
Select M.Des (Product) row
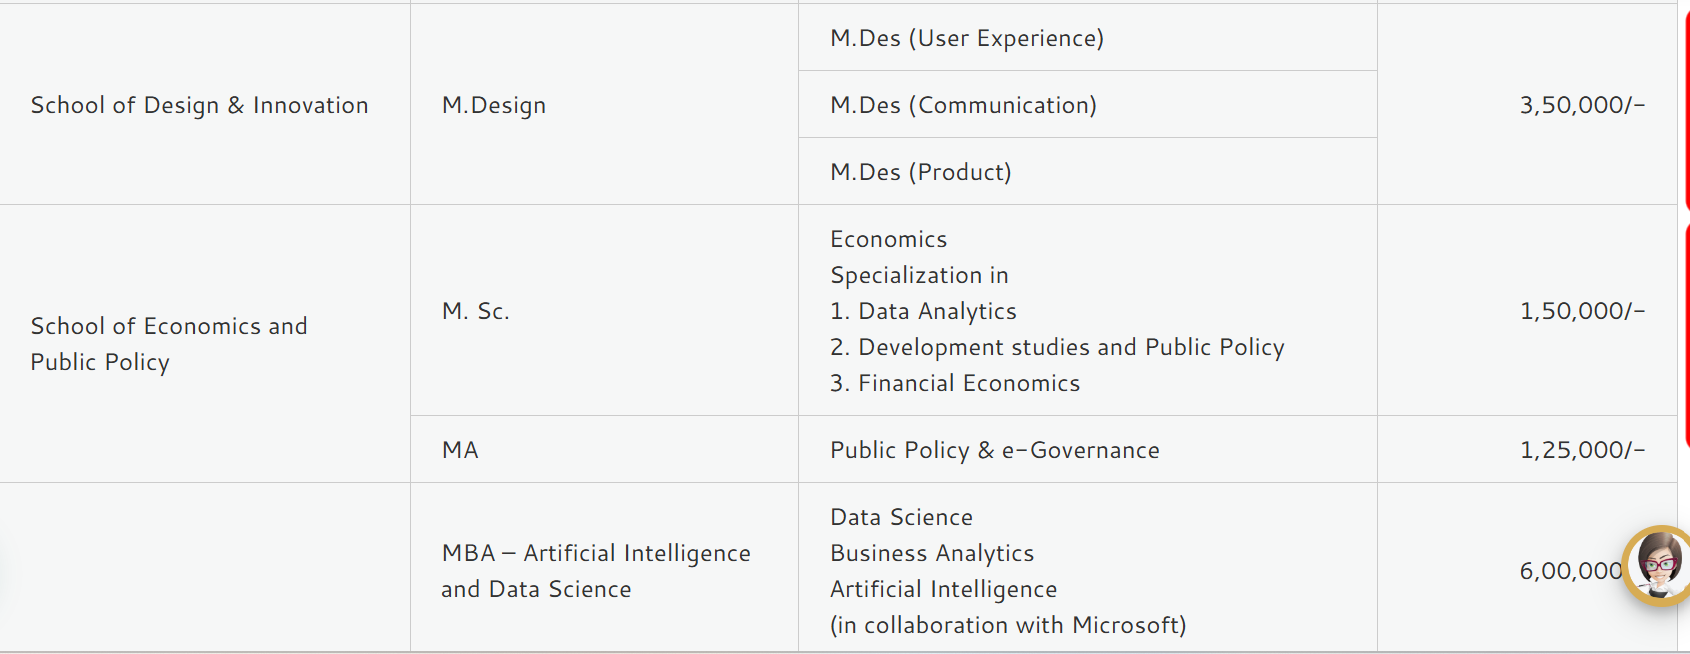[921, 172]
